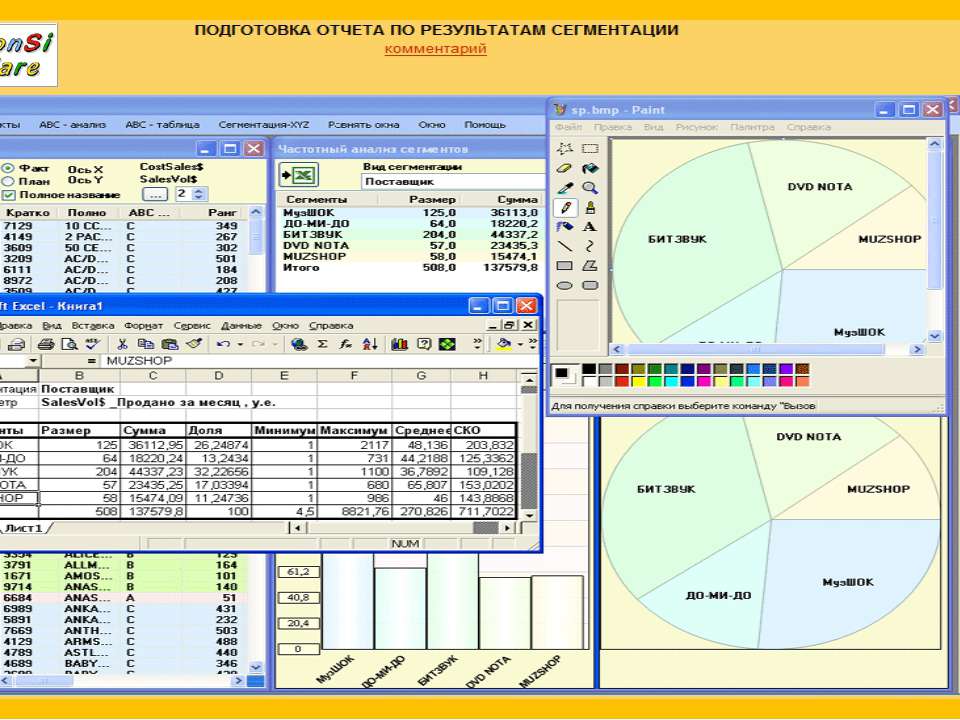960x720 pixels.
Task: Pick the straight Line tool in Paint
Action: [x=564, y=246]
